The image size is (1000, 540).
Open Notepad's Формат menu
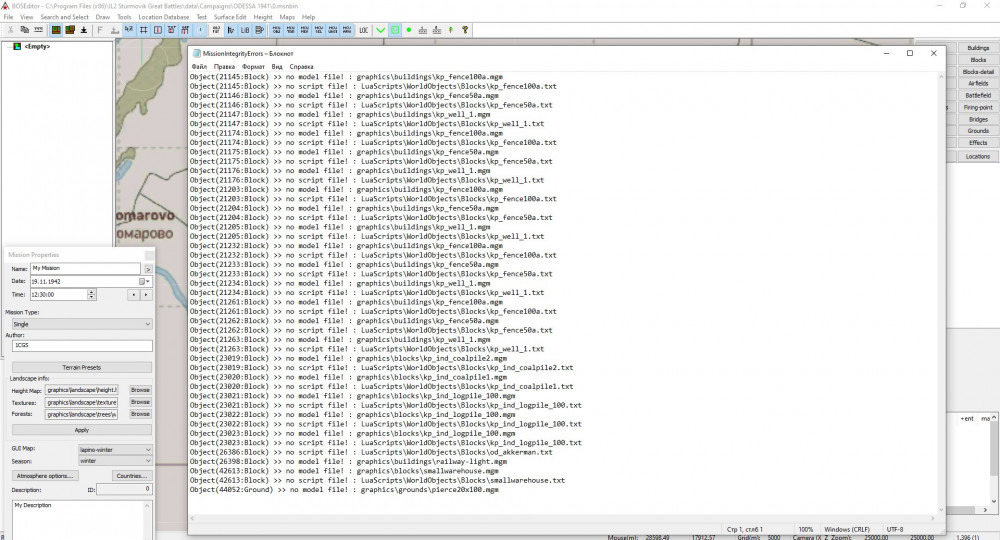253,66
